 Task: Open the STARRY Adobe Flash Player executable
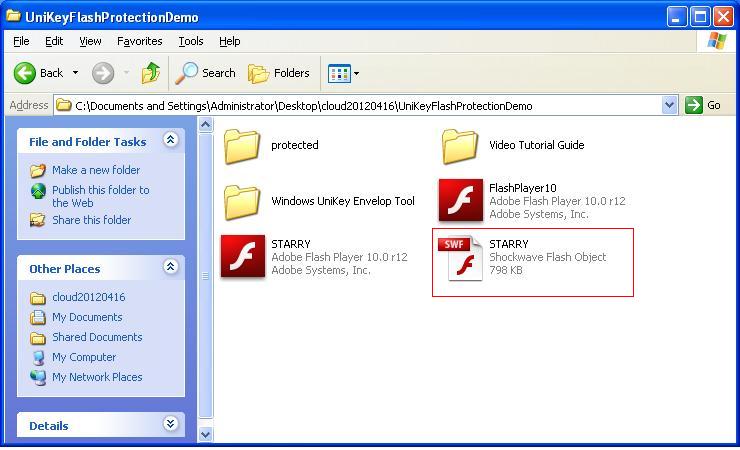pos(242,257)
